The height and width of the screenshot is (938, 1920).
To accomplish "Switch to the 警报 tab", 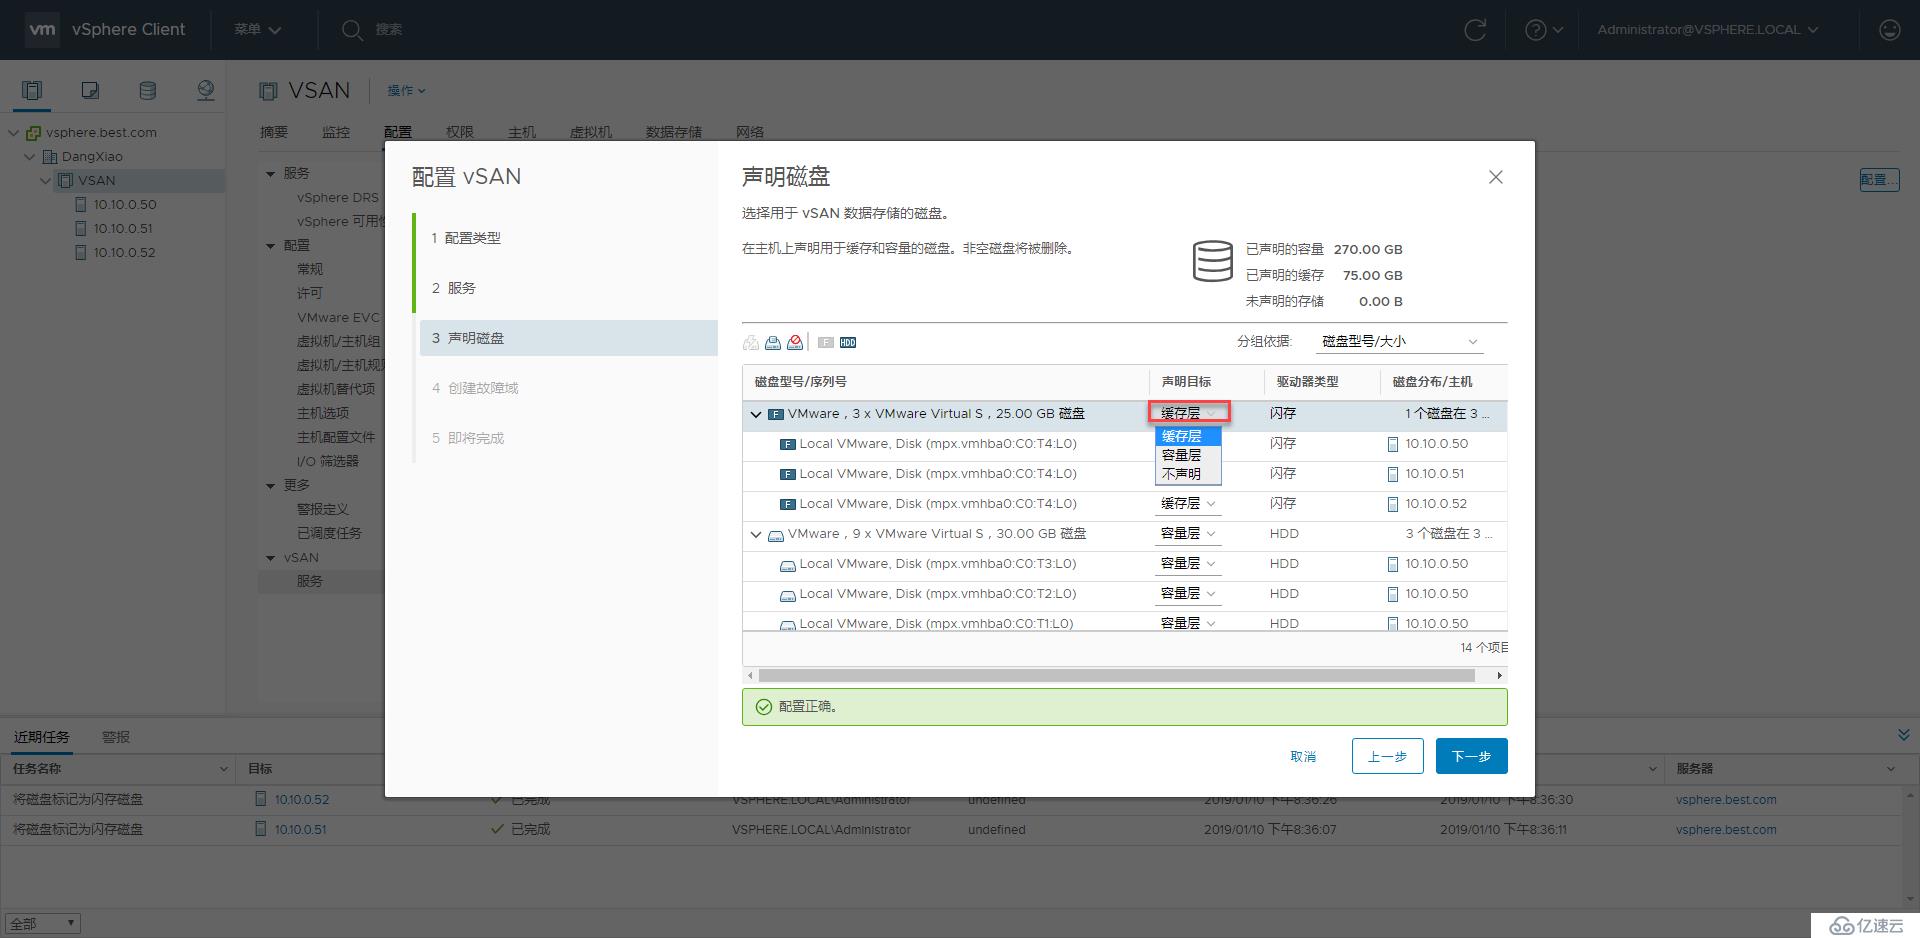I will click(116, 737).
